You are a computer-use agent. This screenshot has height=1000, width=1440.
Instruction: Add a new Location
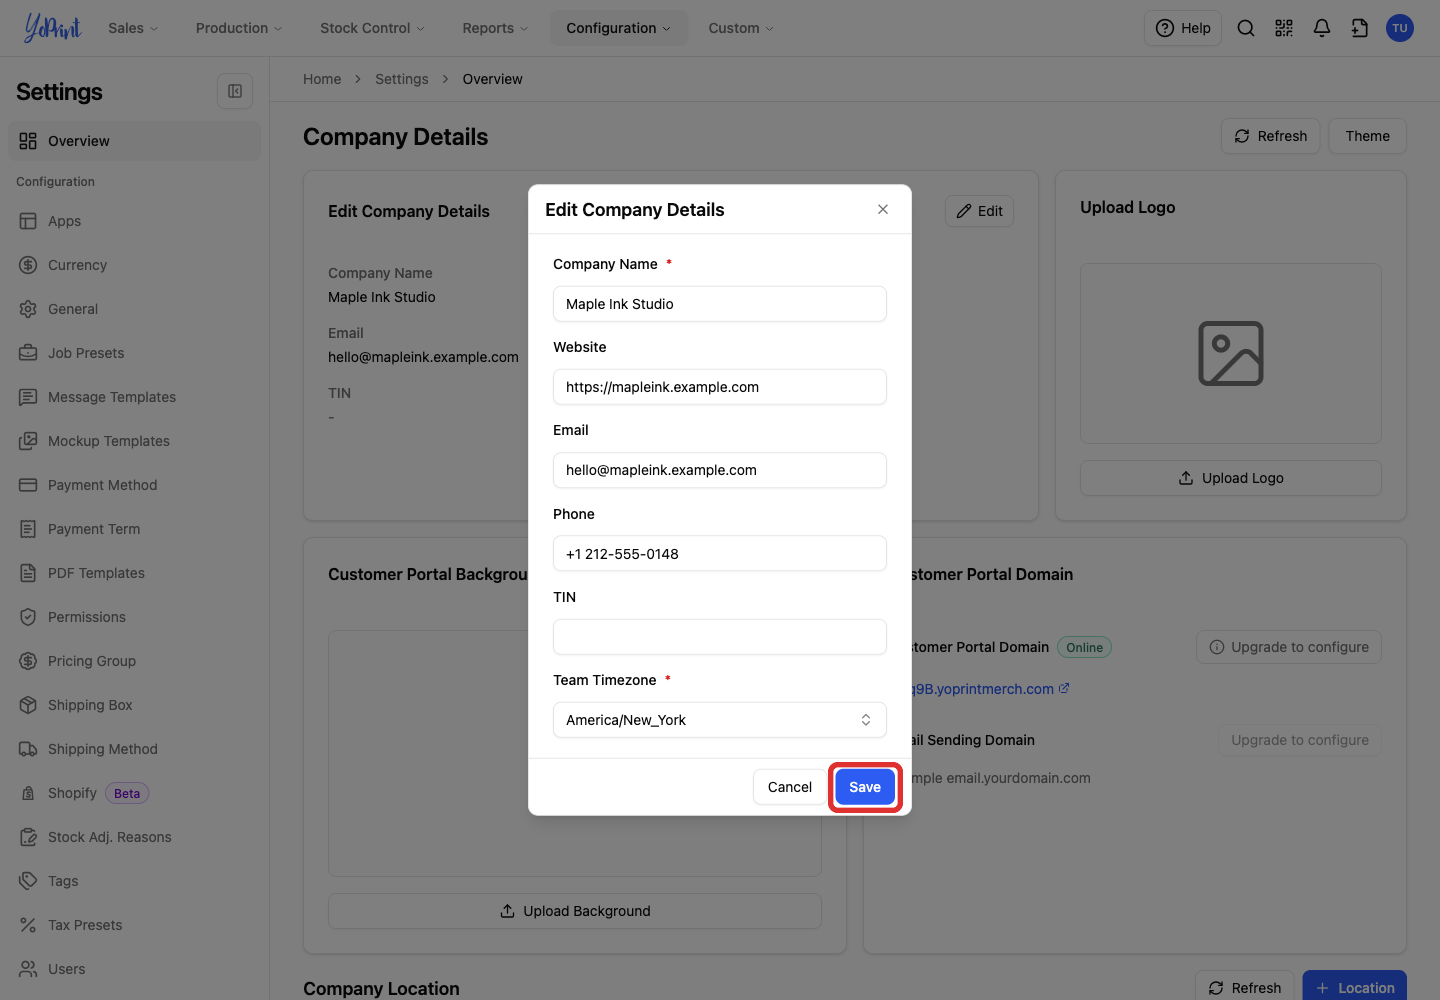click(x=1355, y=988)
